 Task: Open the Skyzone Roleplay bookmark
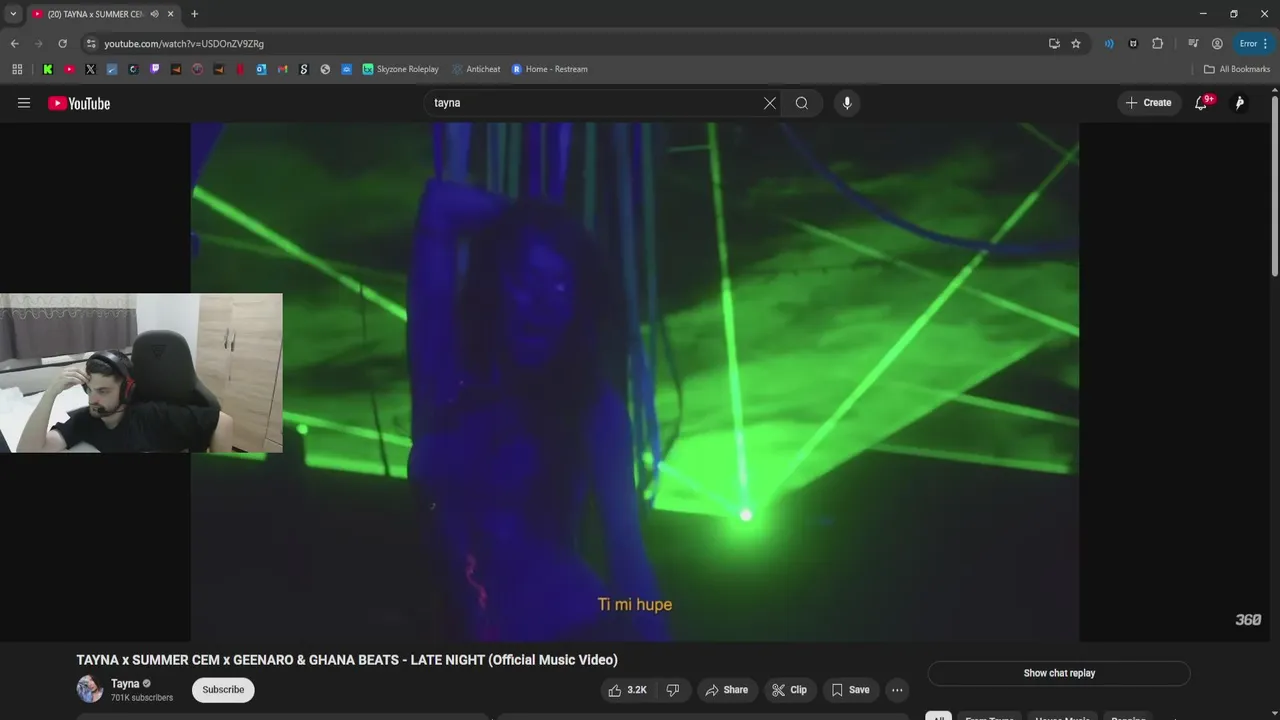(401, 69)
